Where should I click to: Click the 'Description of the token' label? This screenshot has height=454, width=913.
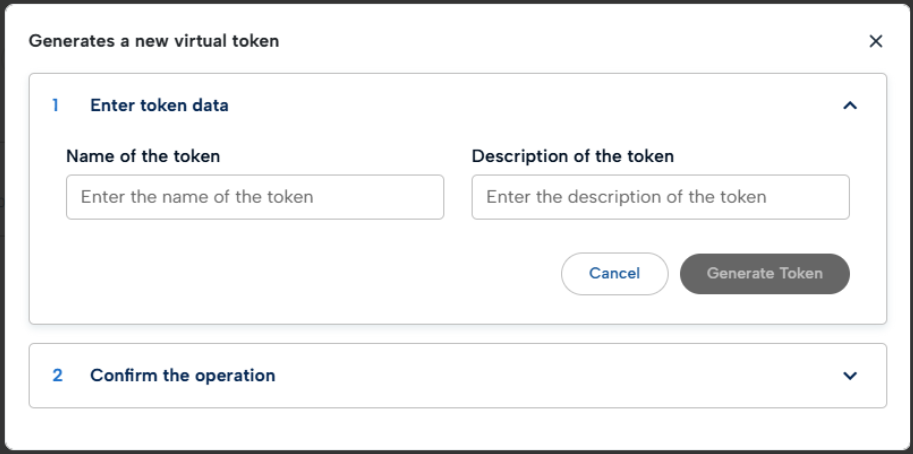(572, 156)
